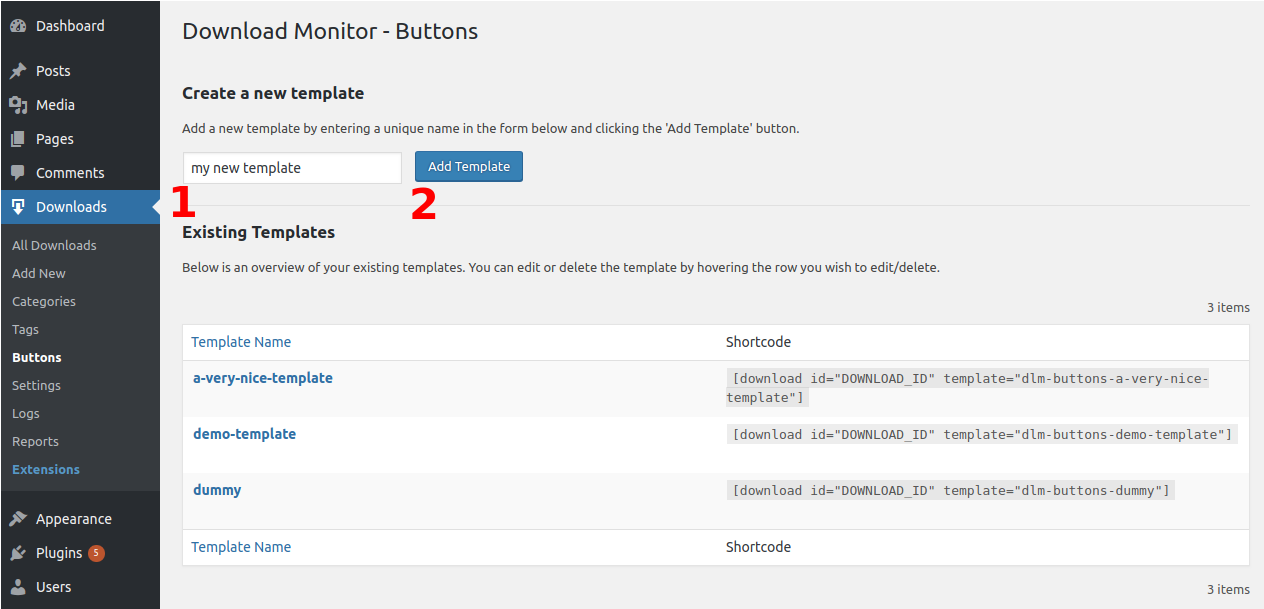Click the top Shortcode column header
This screenshot has width=1264, height=609.
(758, 342)
